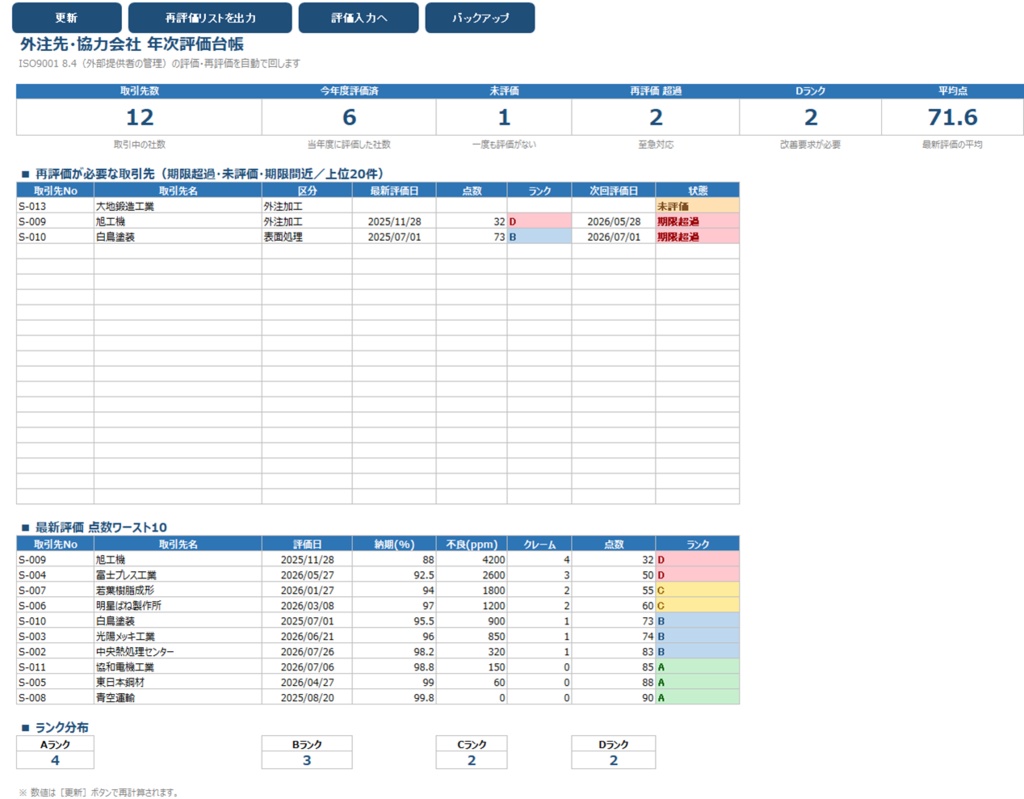Select S-007 cell in worst-10 table
Screen dimensions: 1024x799
pos(55,590)
